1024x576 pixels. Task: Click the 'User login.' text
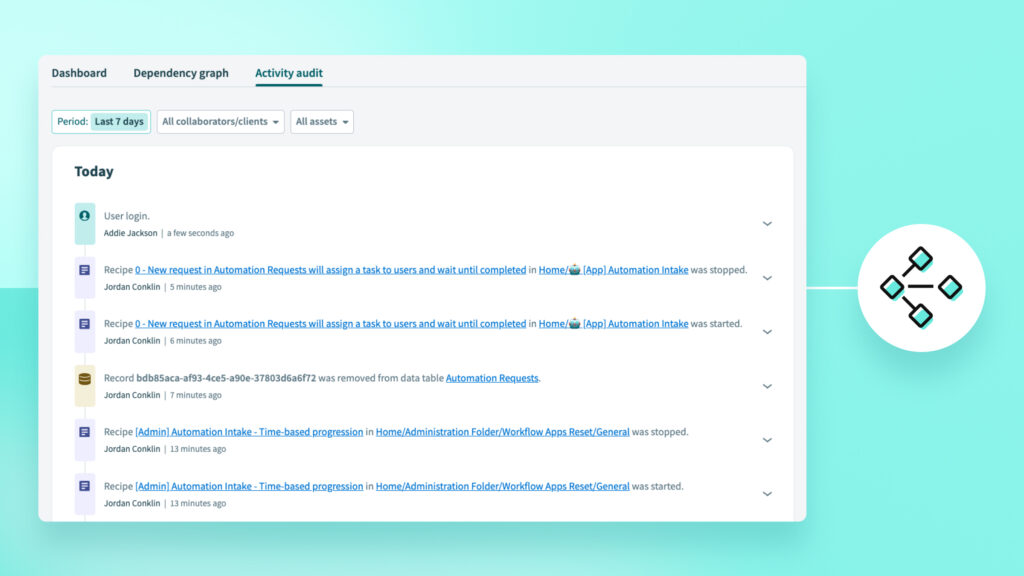coord(127,216)
